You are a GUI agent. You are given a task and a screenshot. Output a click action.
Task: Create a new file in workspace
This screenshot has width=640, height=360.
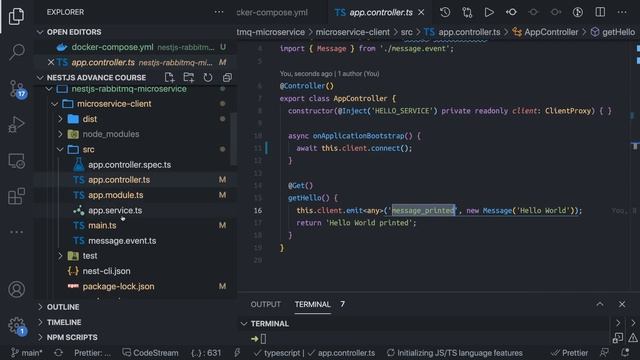click(169, 77)
